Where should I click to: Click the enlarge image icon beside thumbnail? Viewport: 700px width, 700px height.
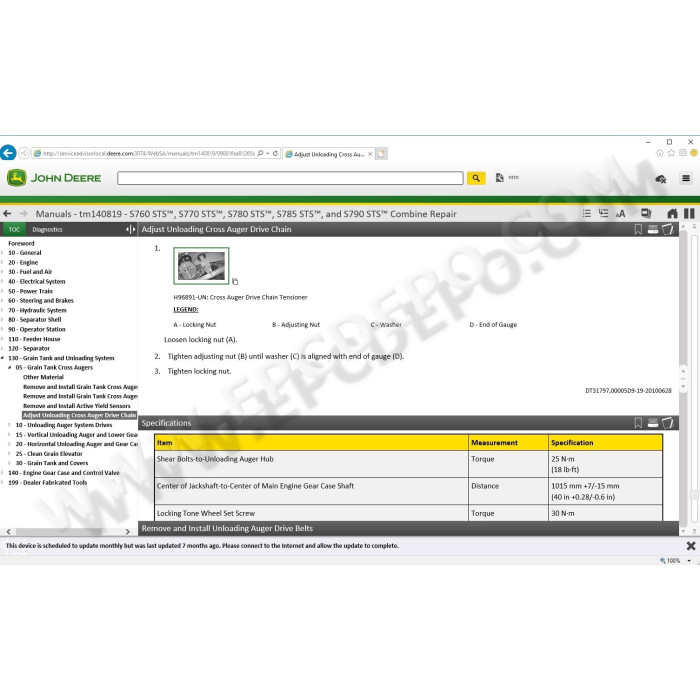click(235, 282)
